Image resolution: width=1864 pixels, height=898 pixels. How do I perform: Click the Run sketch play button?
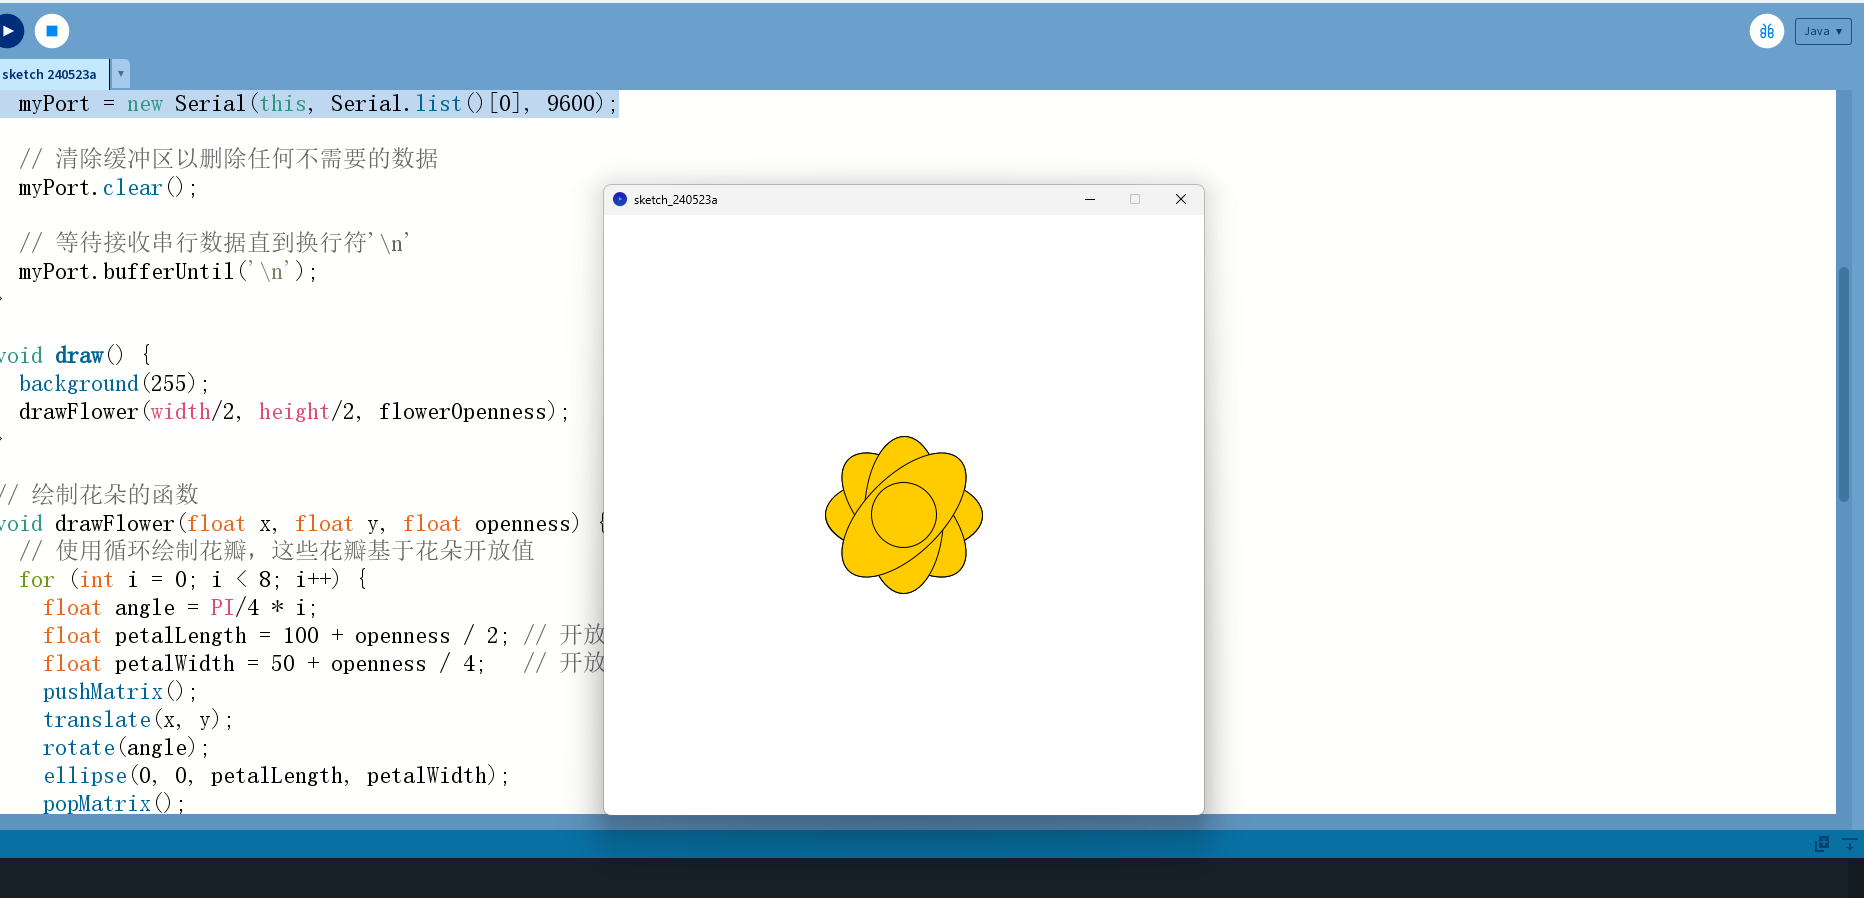coord(8,31)
